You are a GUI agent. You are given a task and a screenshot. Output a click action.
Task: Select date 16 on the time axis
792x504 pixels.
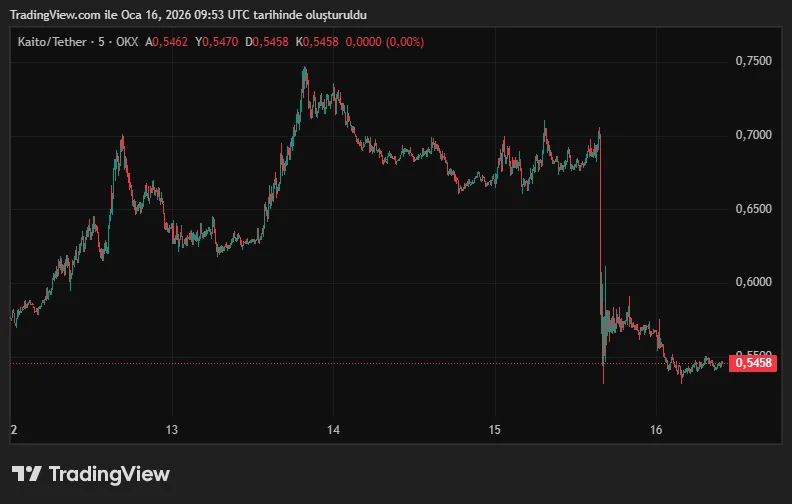(655, 430)
